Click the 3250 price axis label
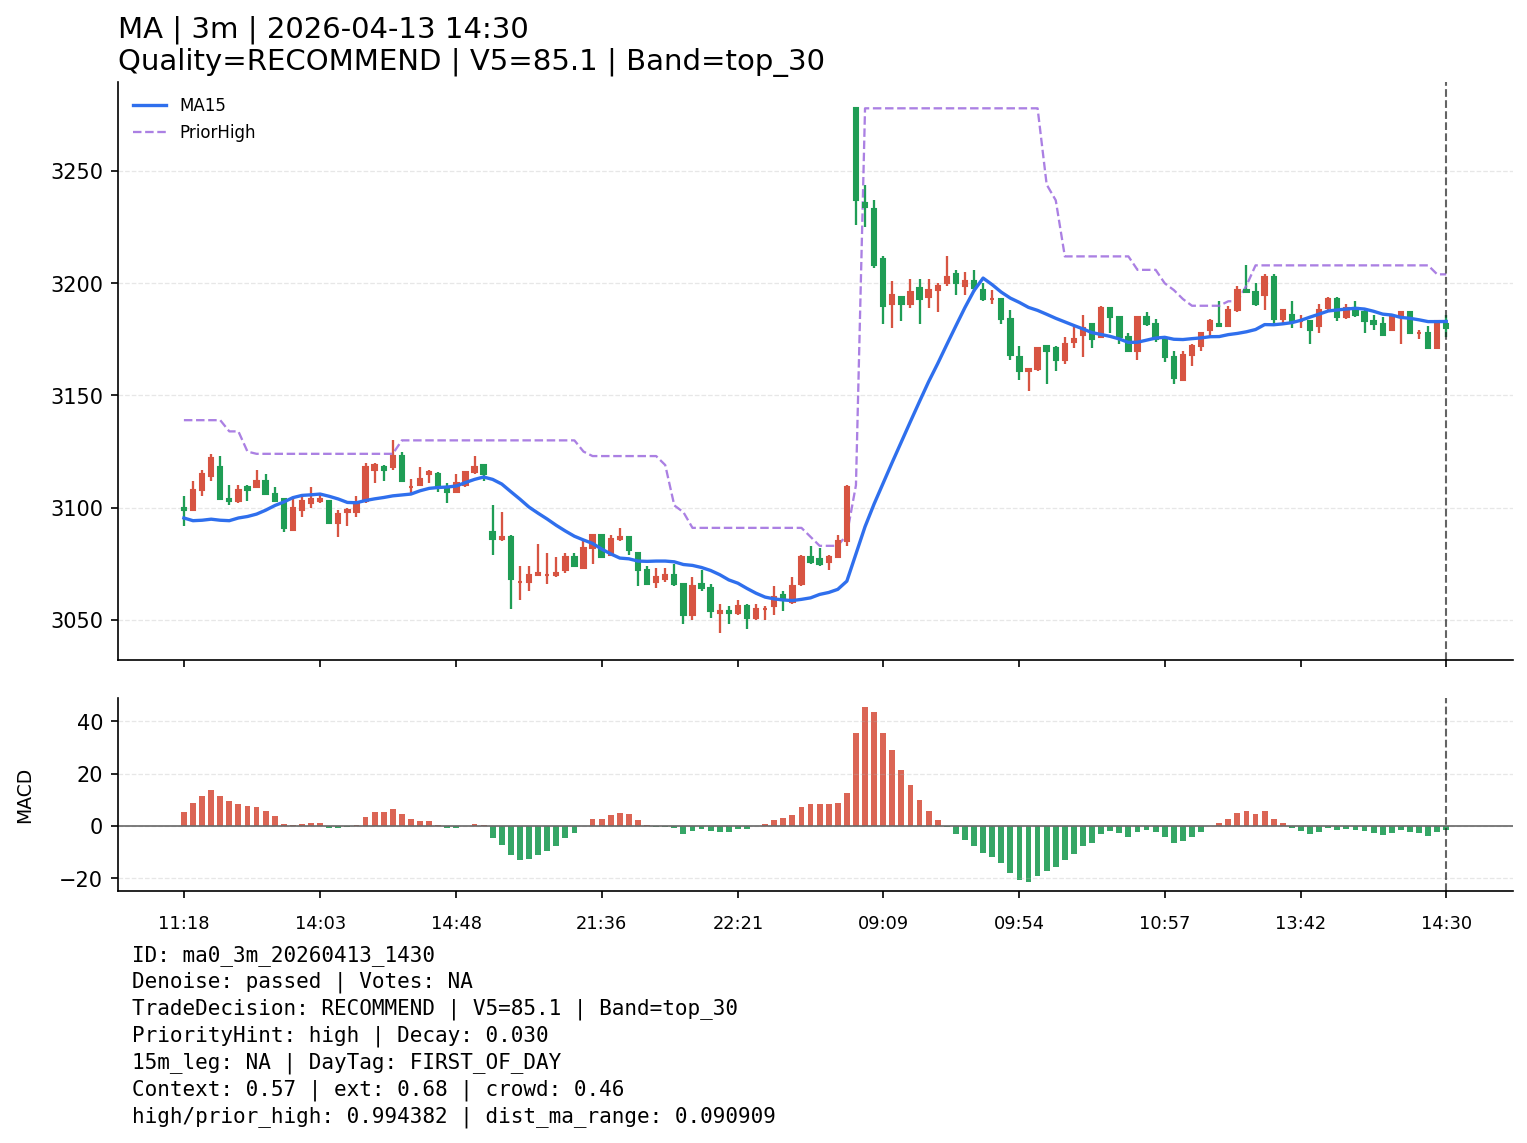The image size is (1527, 1143). (78, 171)
